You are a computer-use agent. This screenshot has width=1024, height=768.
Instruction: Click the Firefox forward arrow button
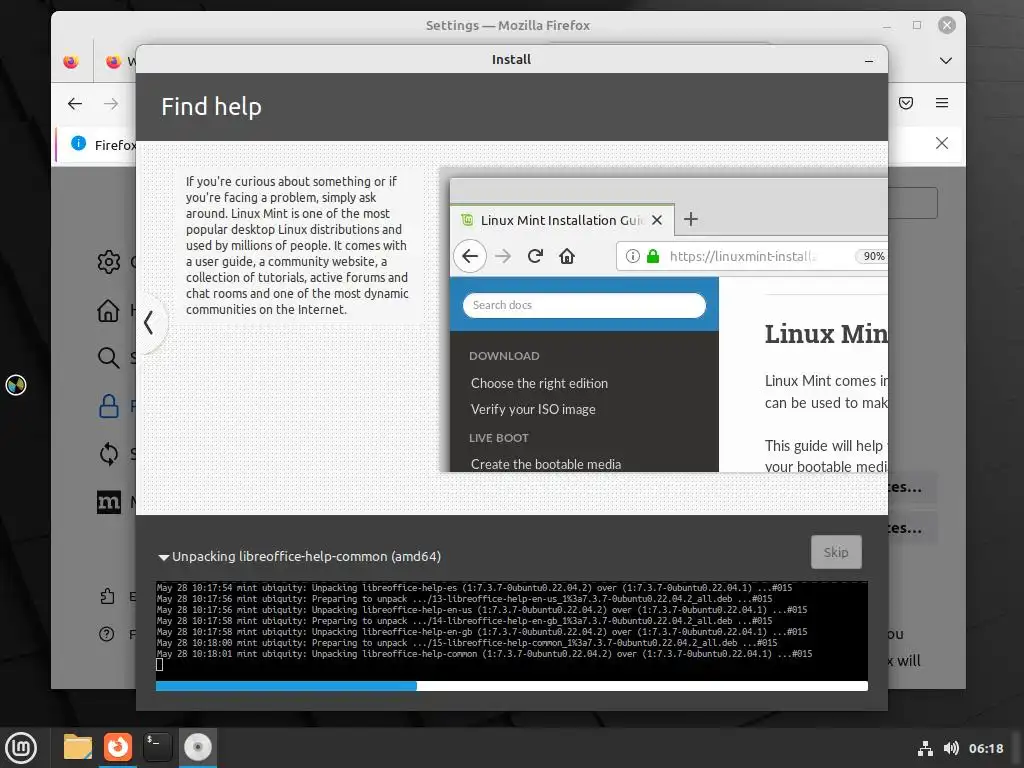click(x=111, y=103)
